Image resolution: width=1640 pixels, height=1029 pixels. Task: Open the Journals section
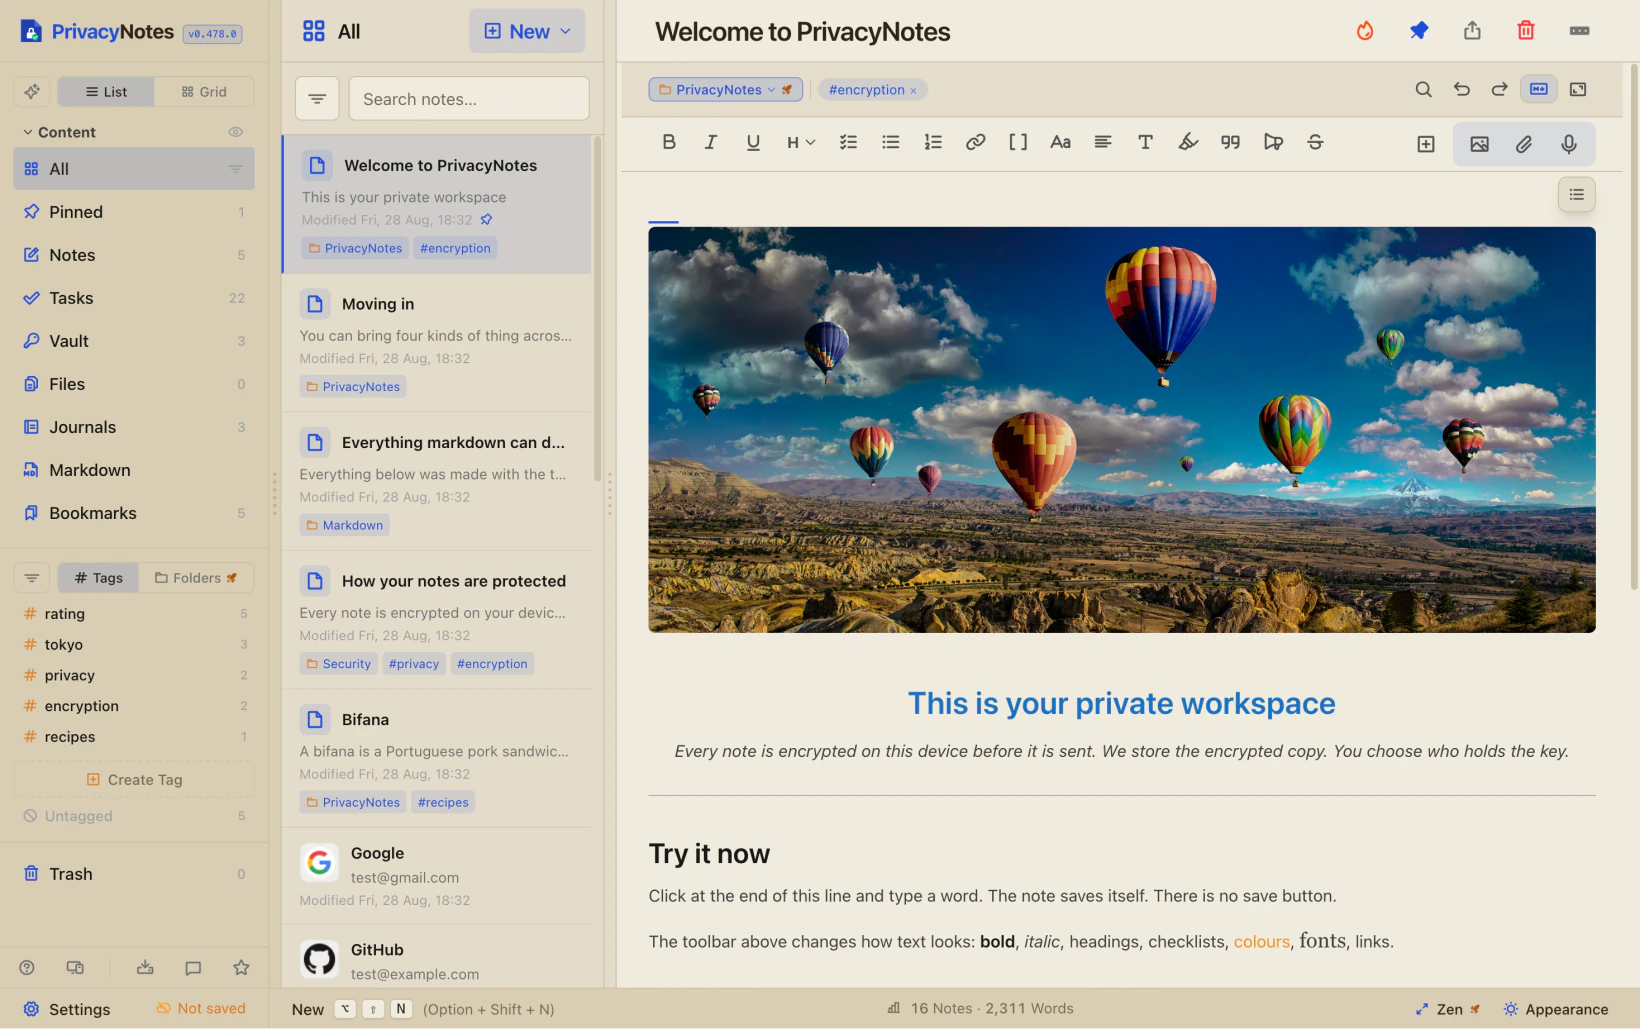[x=134, y=427]
